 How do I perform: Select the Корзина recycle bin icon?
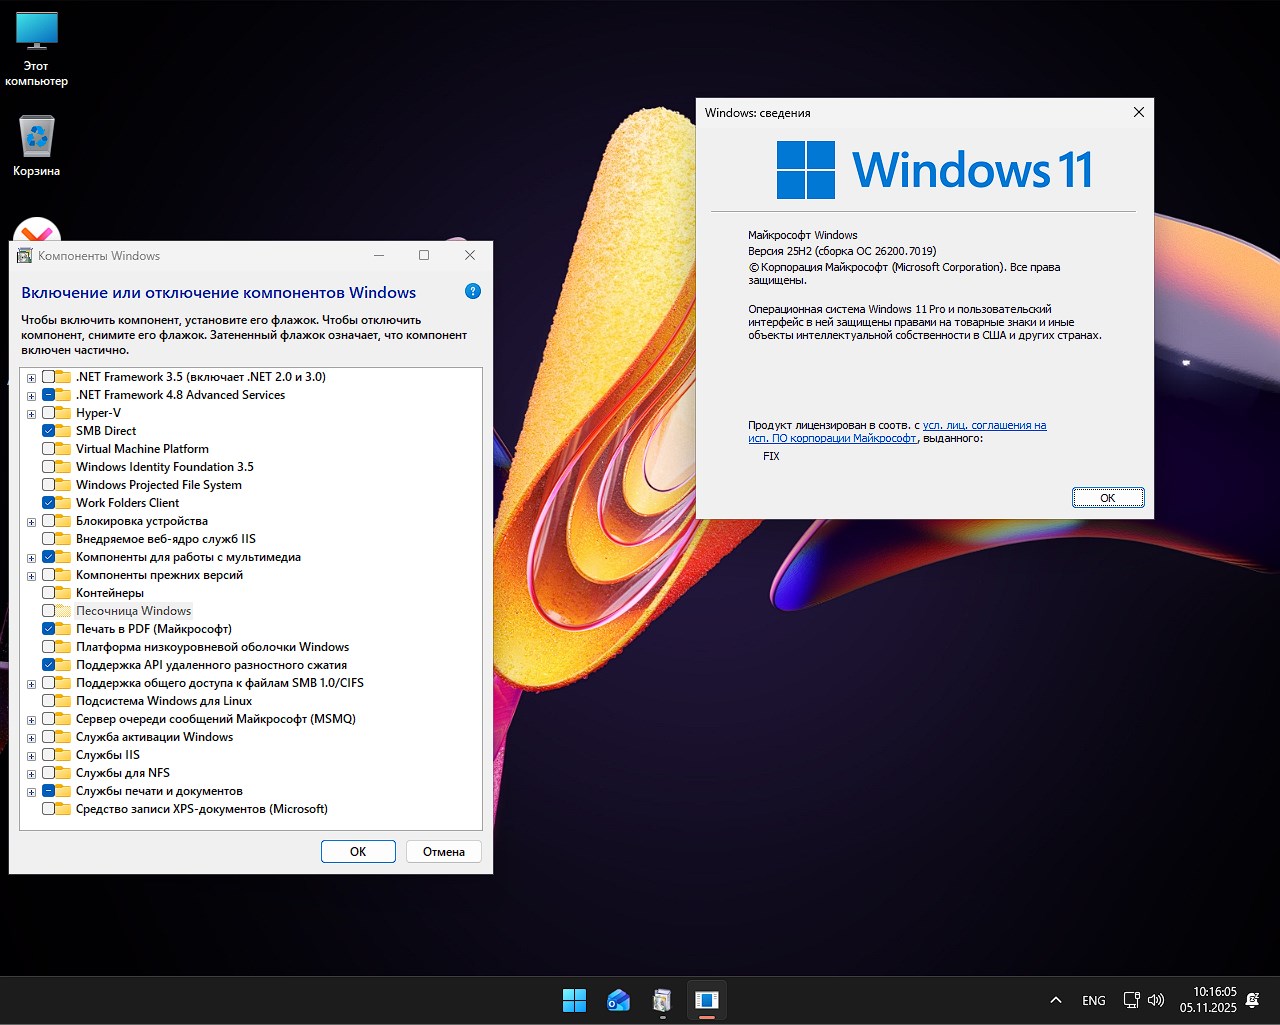coord(37,146)
